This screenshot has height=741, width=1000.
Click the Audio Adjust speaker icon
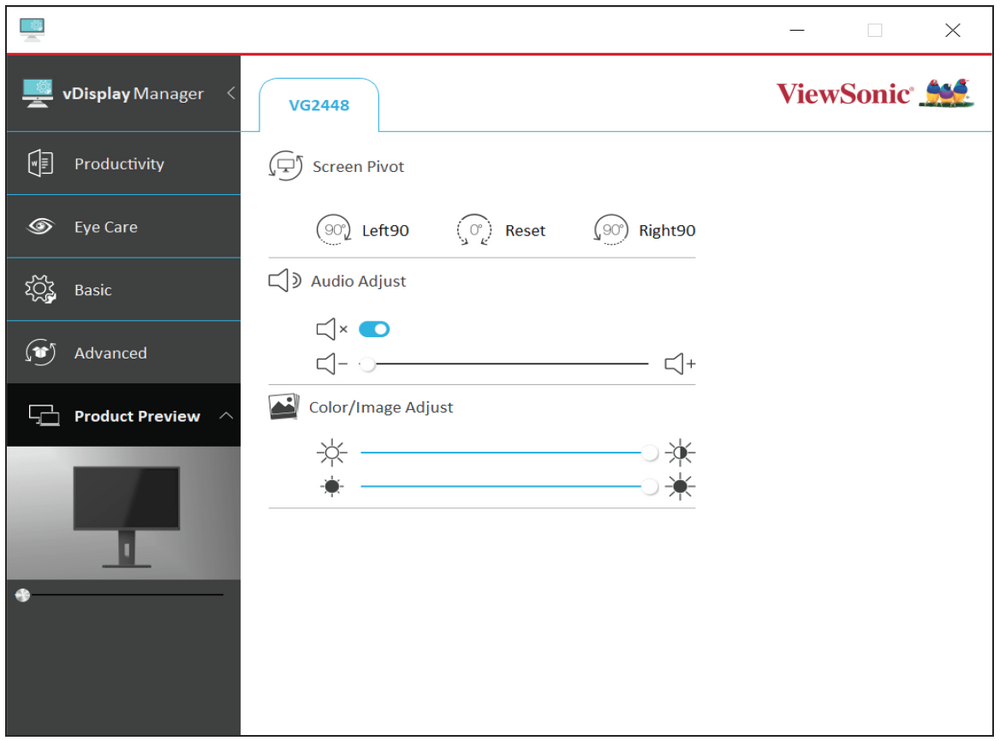pos(284,281)
